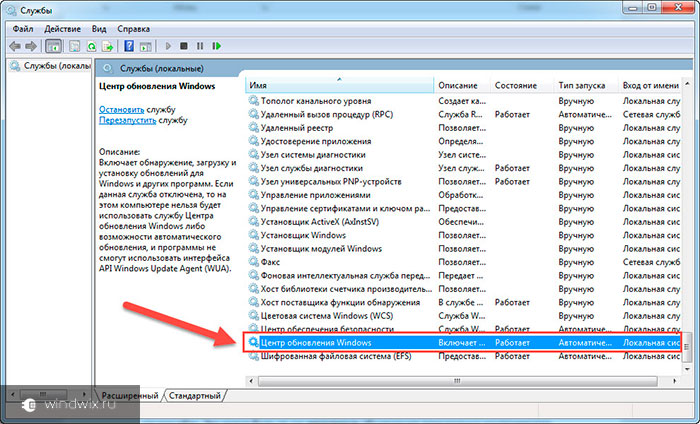Click gear icon of Факс service
700x424 pixels.
point(254,262)
